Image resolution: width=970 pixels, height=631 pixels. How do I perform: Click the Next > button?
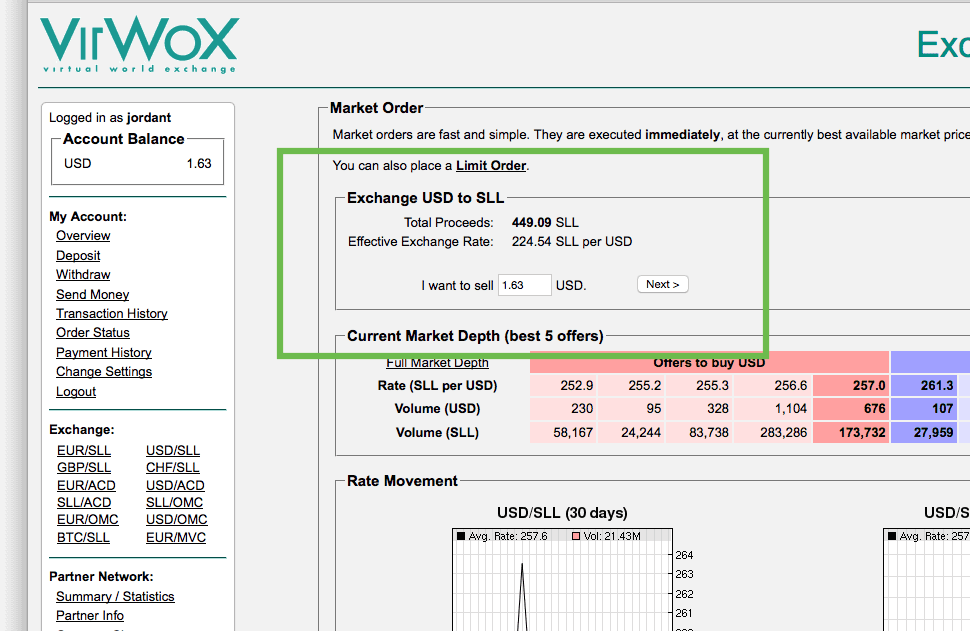tap(663, 285)
